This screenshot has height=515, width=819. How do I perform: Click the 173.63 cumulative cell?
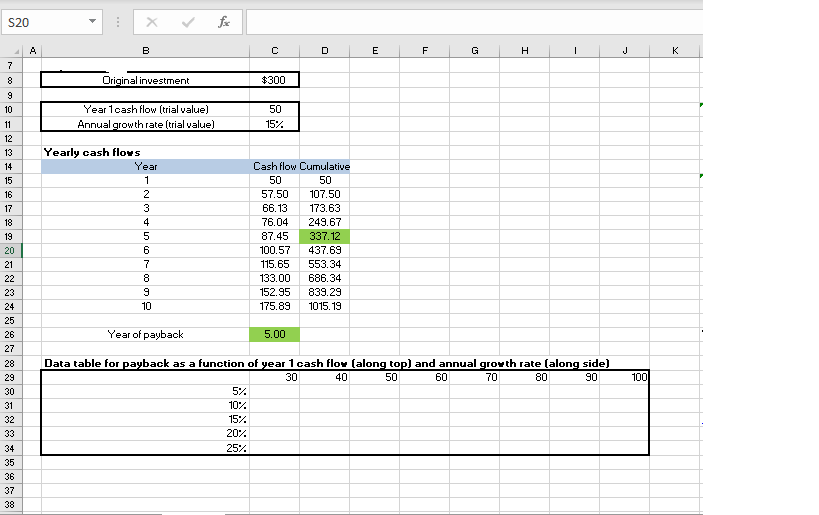click(x=325, y=208)
